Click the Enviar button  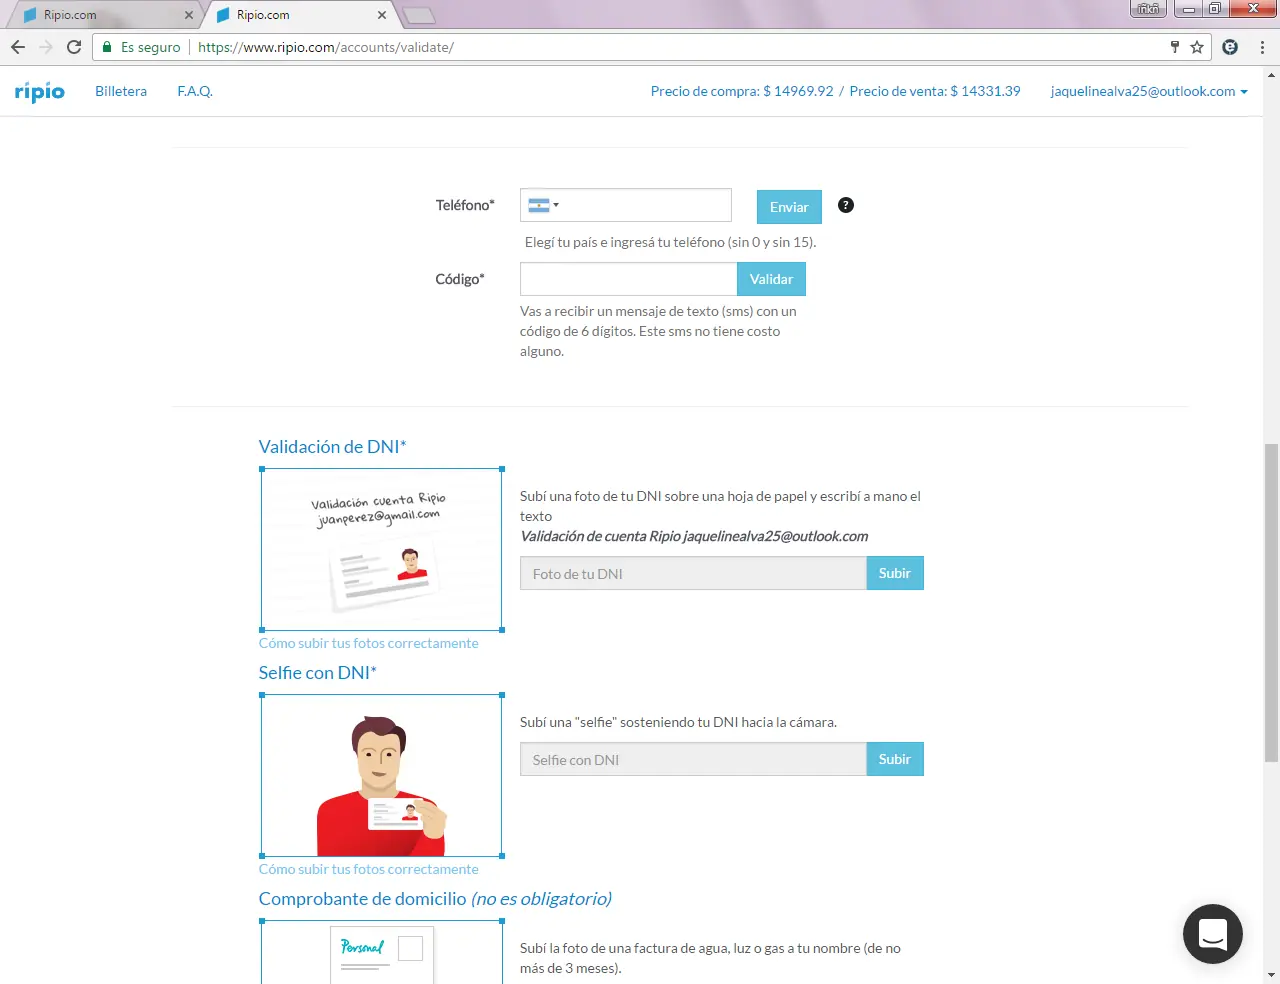click(x=789, y=207)
